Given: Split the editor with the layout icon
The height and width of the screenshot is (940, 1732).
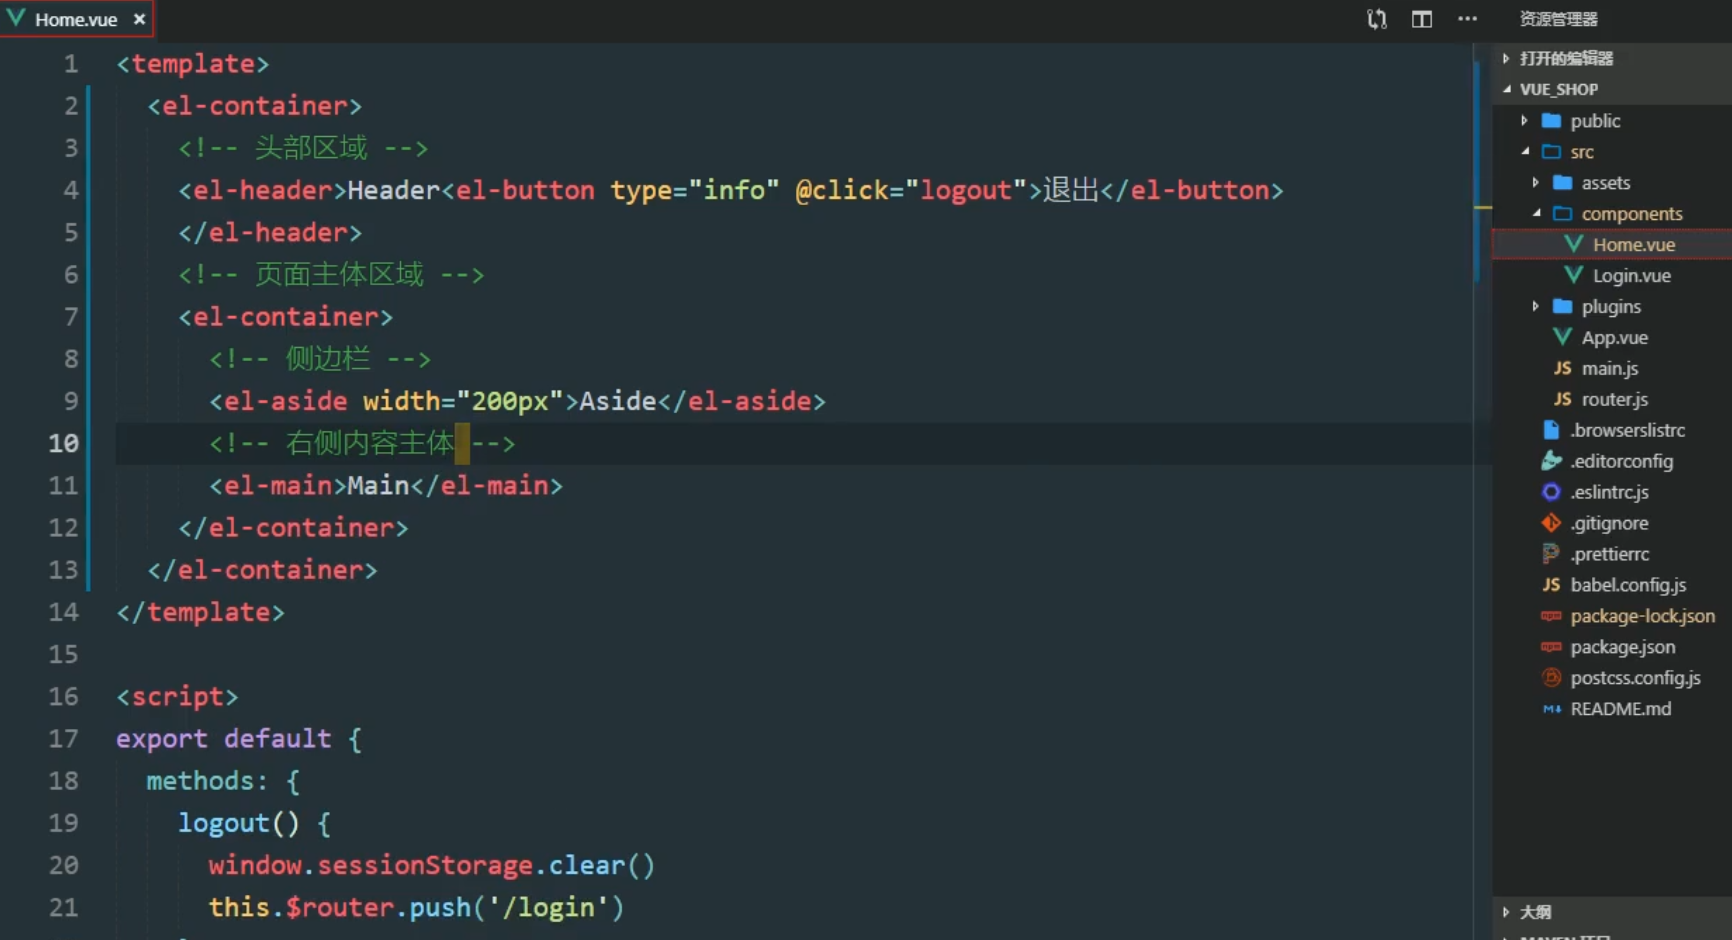Looking at the screenshot, I should (1422, 19).
